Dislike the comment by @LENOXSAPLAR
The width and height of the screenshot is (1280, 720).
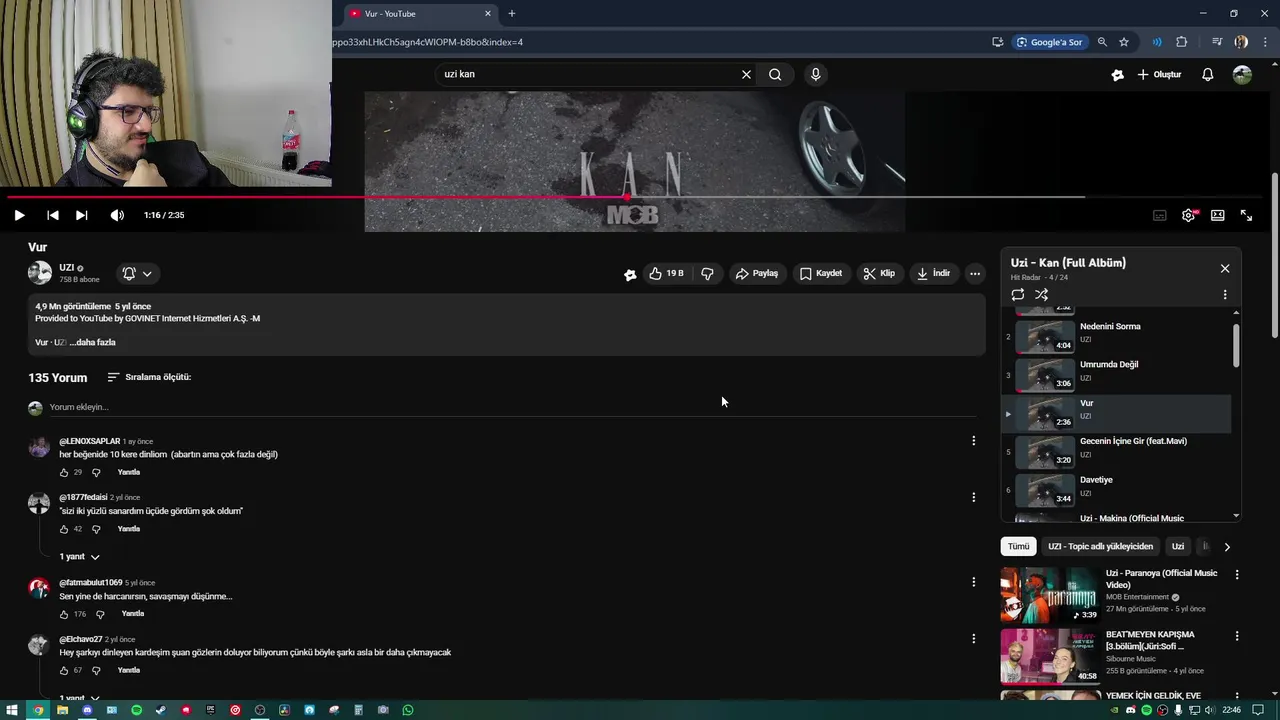(96, 472)
